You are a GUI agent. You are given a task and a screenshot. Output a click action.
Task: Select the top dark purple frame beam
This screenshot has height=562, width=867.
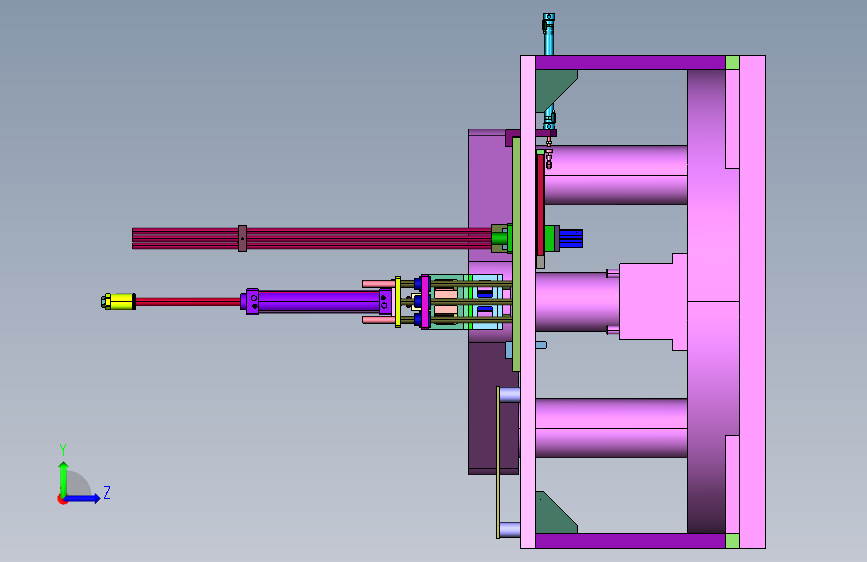coord(630,63)
